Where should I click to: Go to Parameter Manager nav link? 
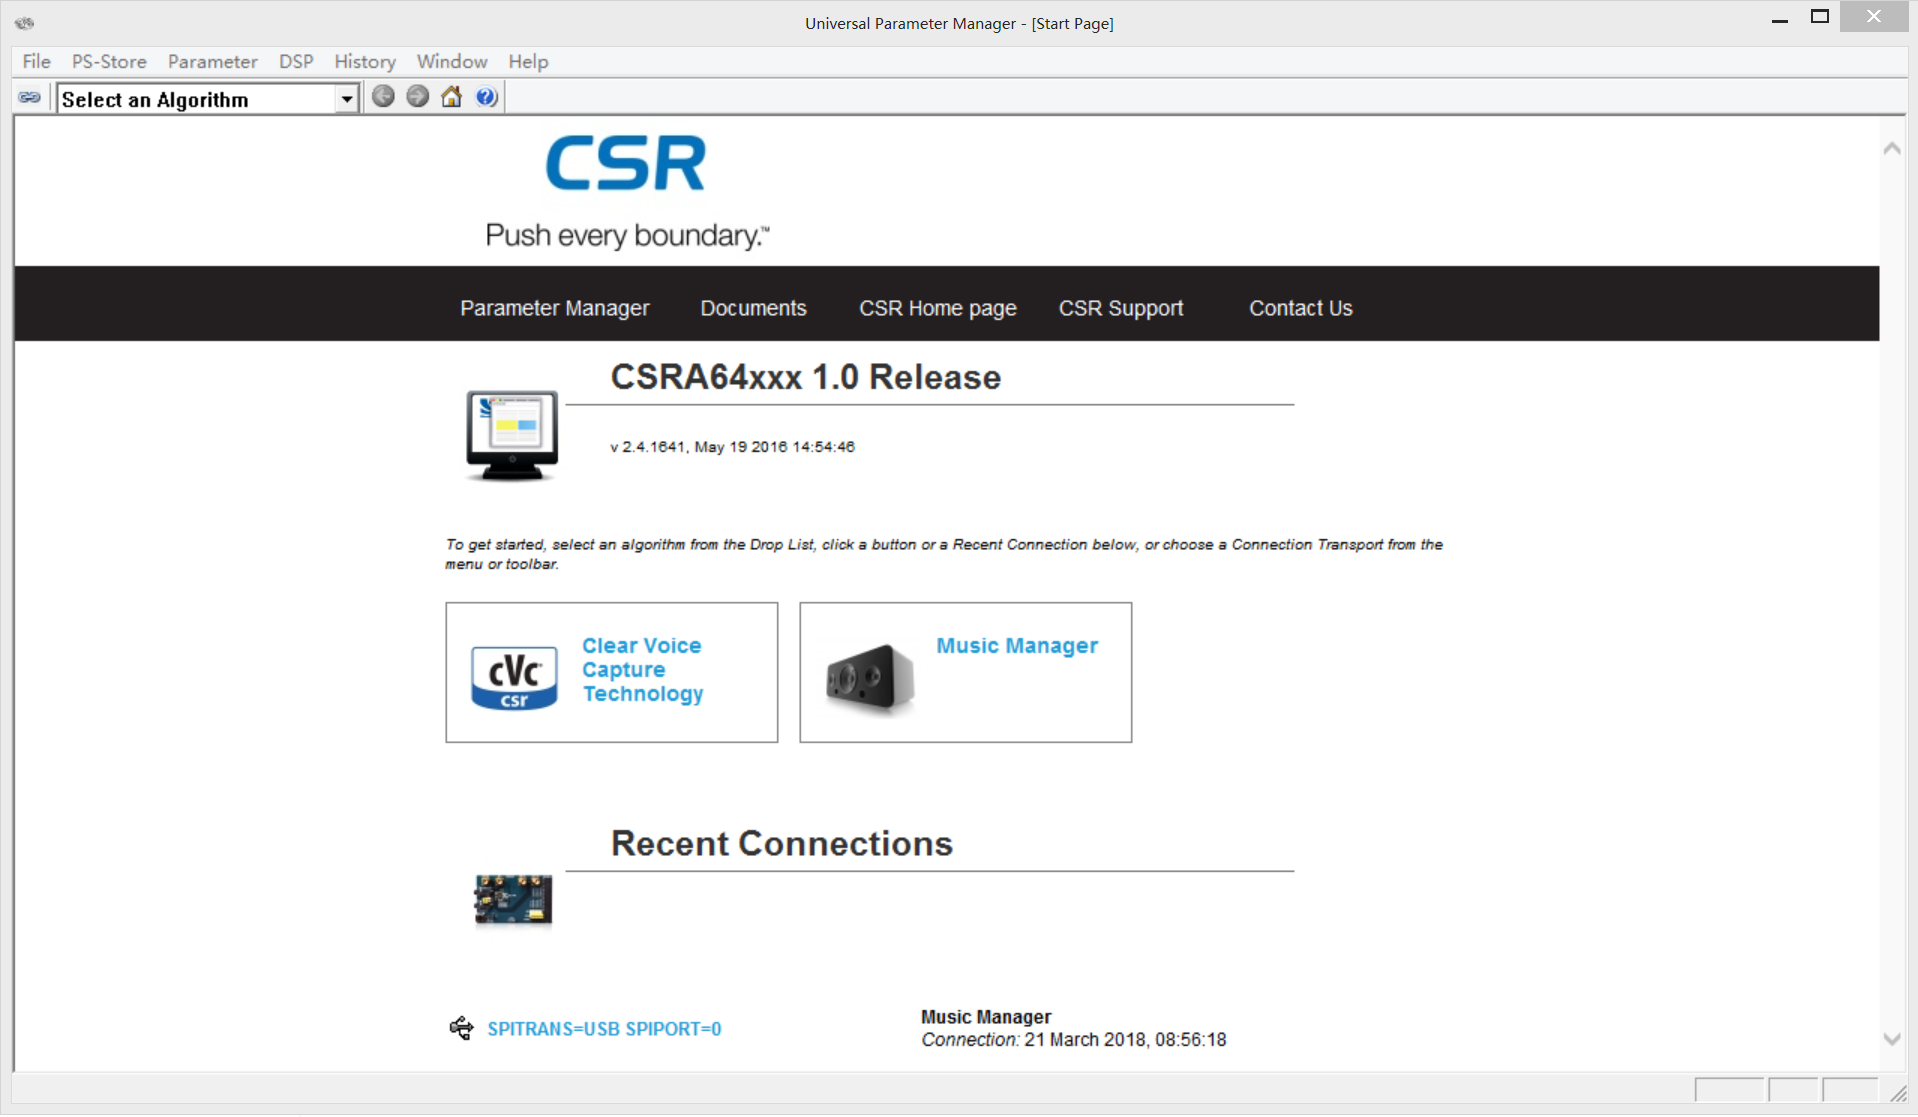pos(555,308)
